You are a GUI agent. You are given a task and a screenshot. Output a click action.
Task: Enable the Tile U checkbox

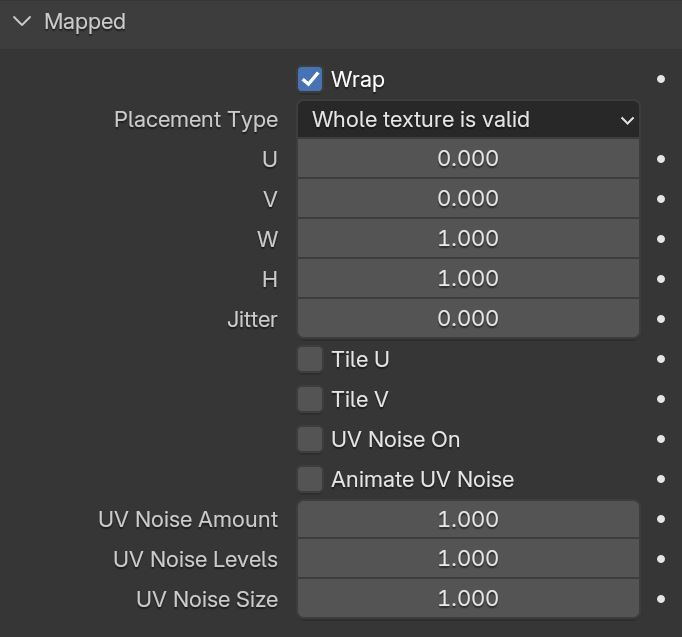click(x=310, y=359)
